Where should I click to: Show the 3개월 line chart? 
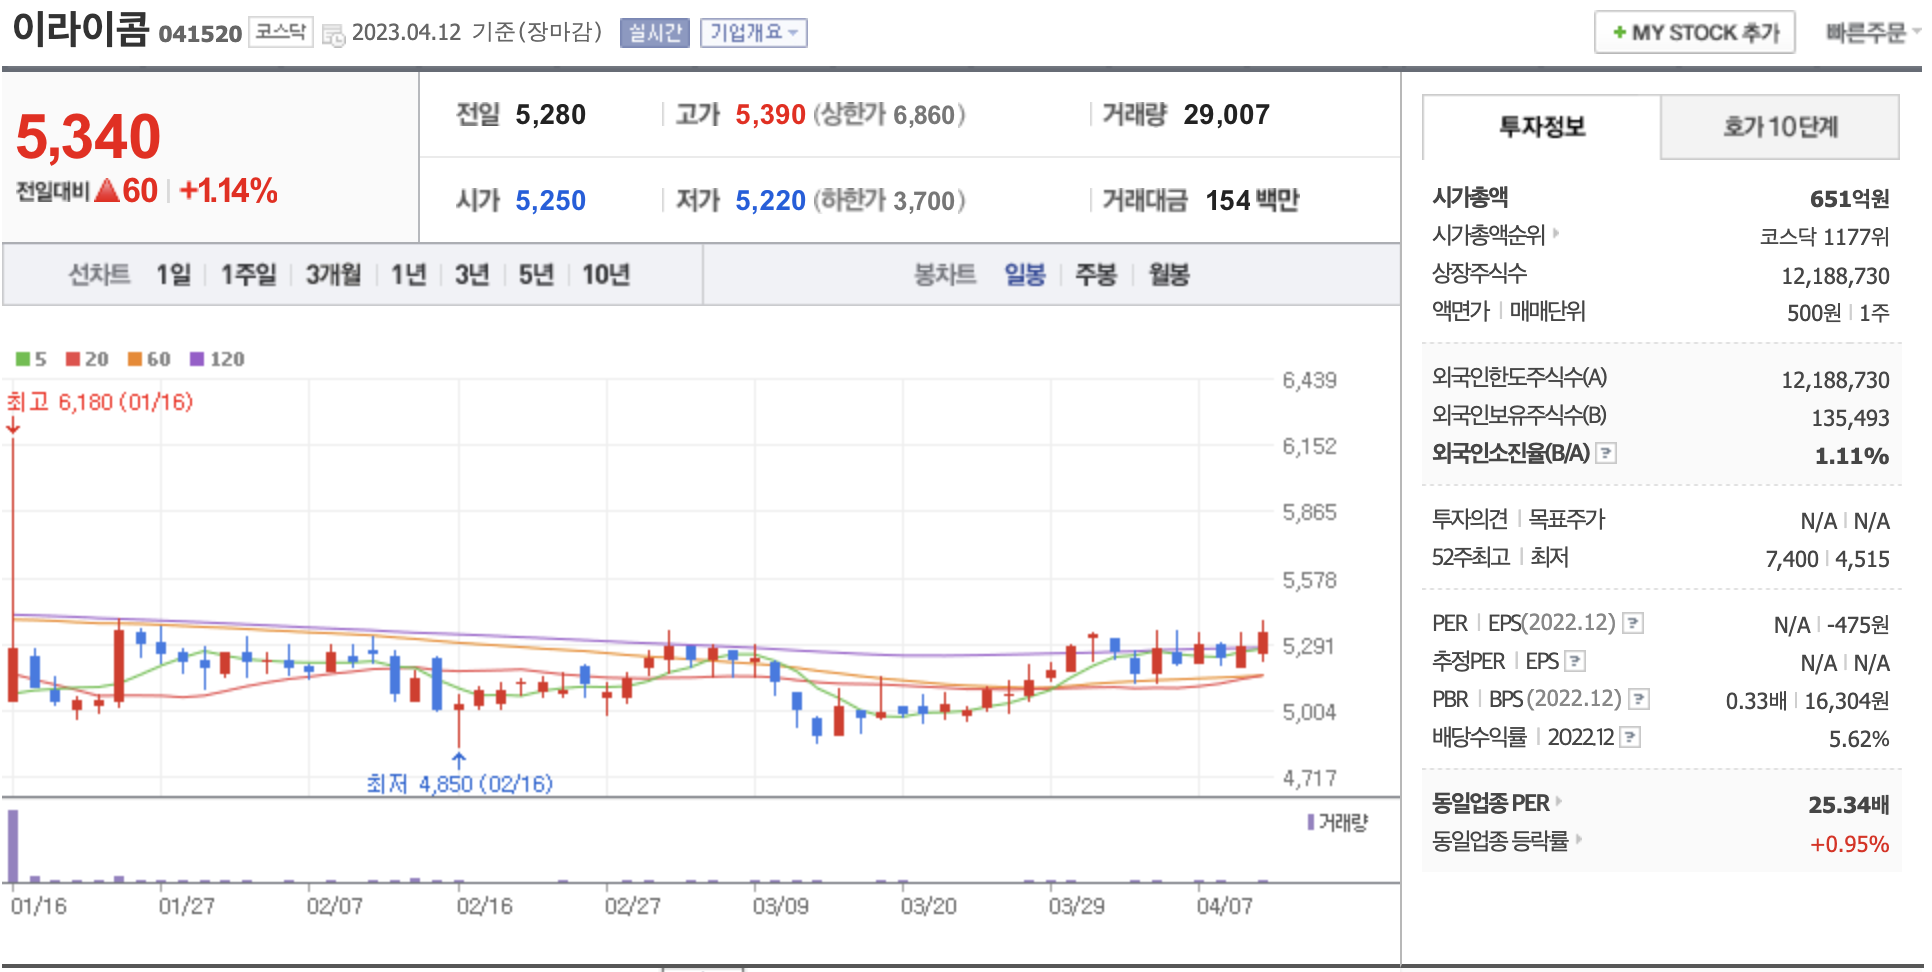pyautogui.click(x=333, y=275)
